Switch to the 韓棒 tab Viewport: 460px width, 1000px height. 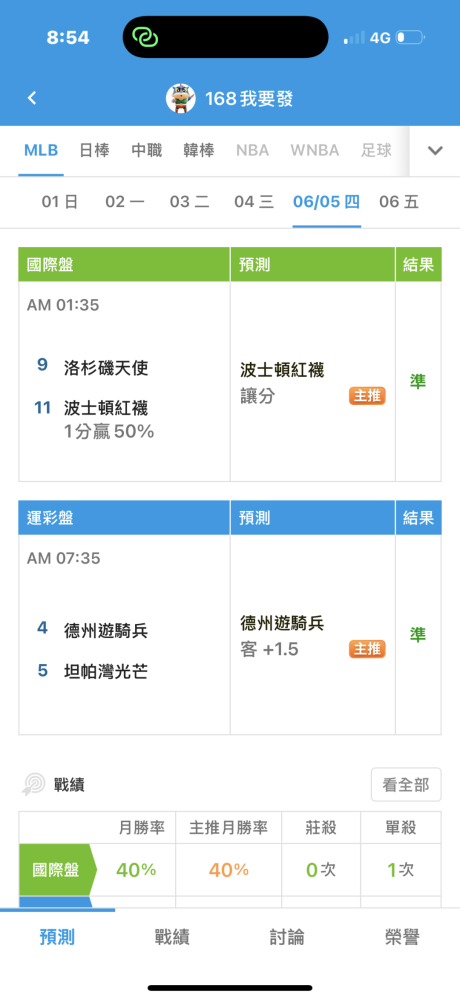tap(199, 151)
